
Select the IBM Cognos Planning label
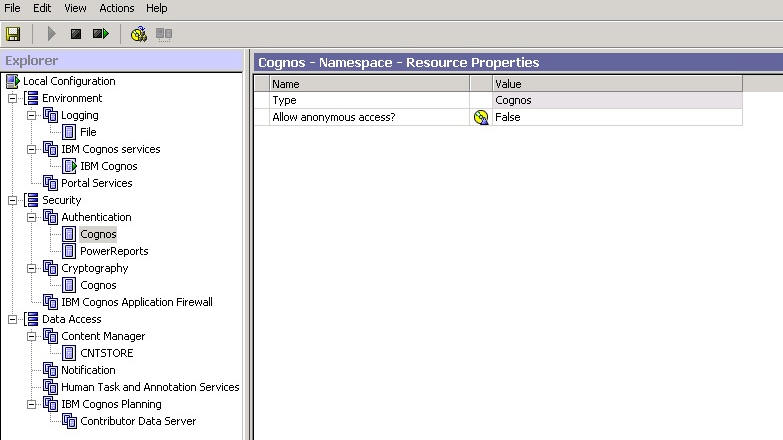coord(111,404)
